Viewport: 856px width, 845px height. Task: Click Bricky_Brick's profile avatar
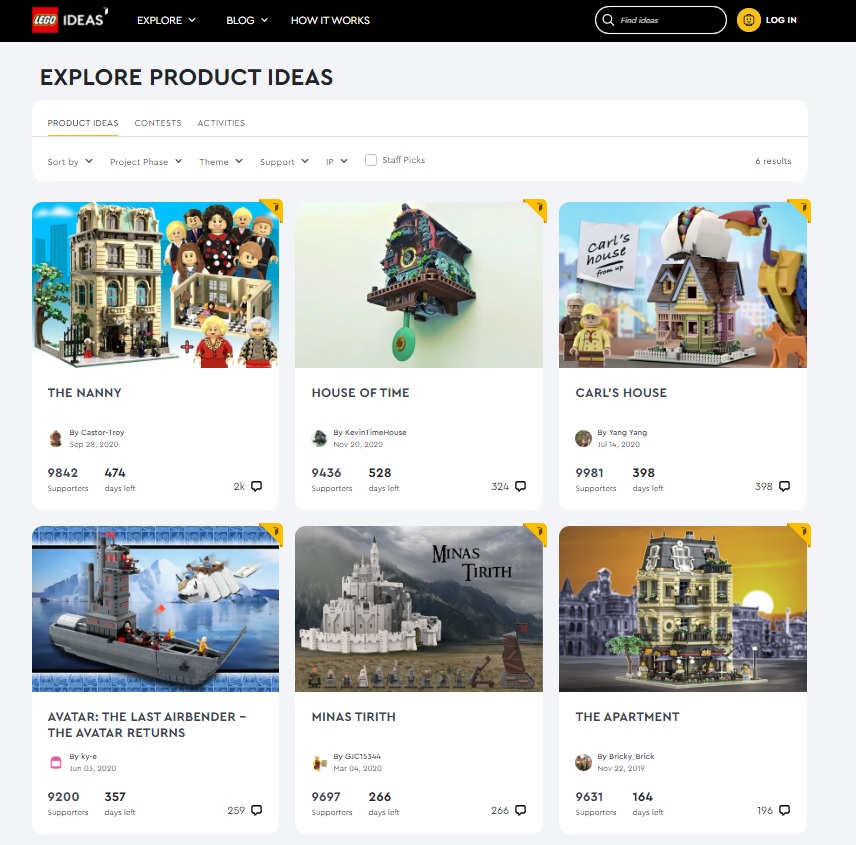[x=584, y=762]
